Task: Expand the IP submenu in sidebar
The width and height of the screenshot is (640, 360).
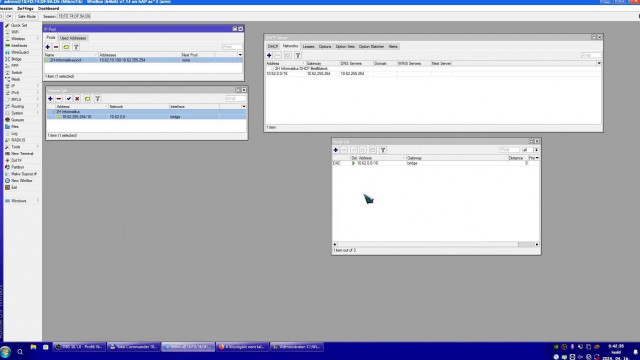Action: click(x=21, y=86)
